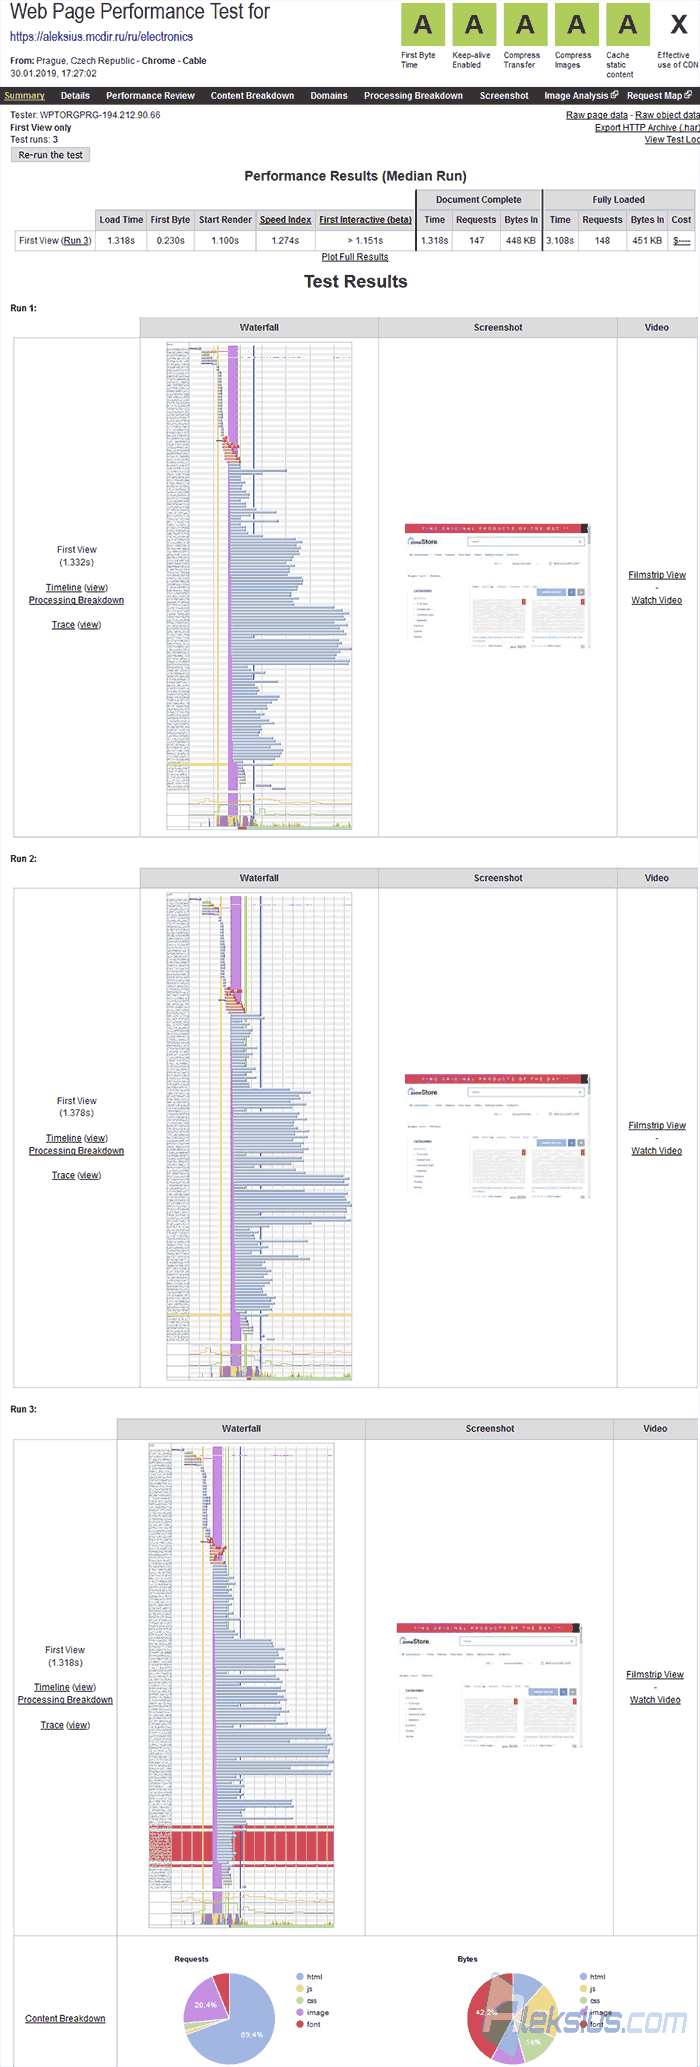Click the Fully Loaded time 3.108s
The height and width of the screenshot is (2067, 700).
coord(560,241)
